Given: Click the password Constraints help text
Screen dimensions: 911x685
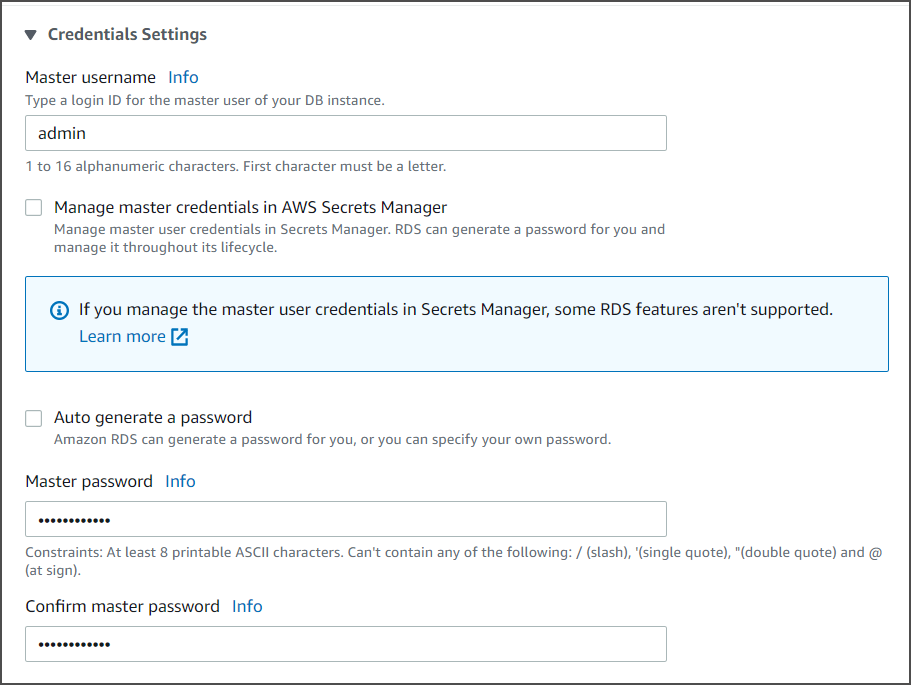Looking at the screenshot, I should [x=450, y=553].
